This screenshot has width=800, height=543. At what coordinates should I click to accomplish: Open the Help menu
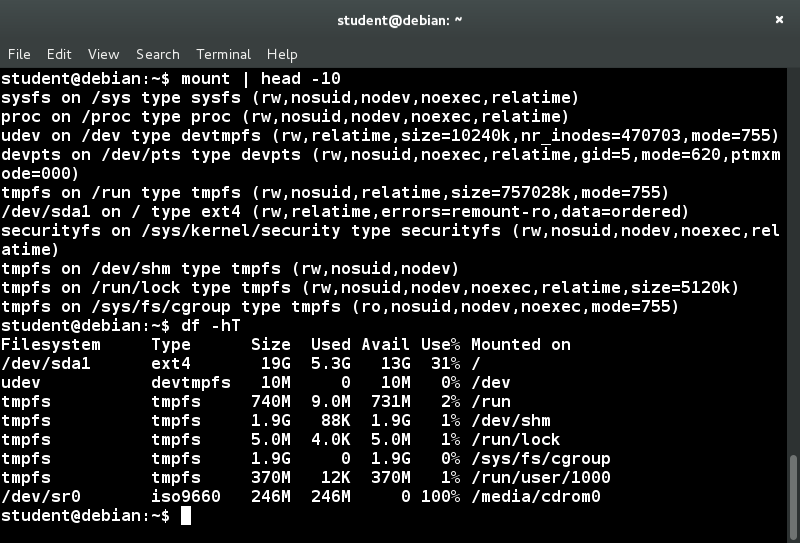[282, 54]
